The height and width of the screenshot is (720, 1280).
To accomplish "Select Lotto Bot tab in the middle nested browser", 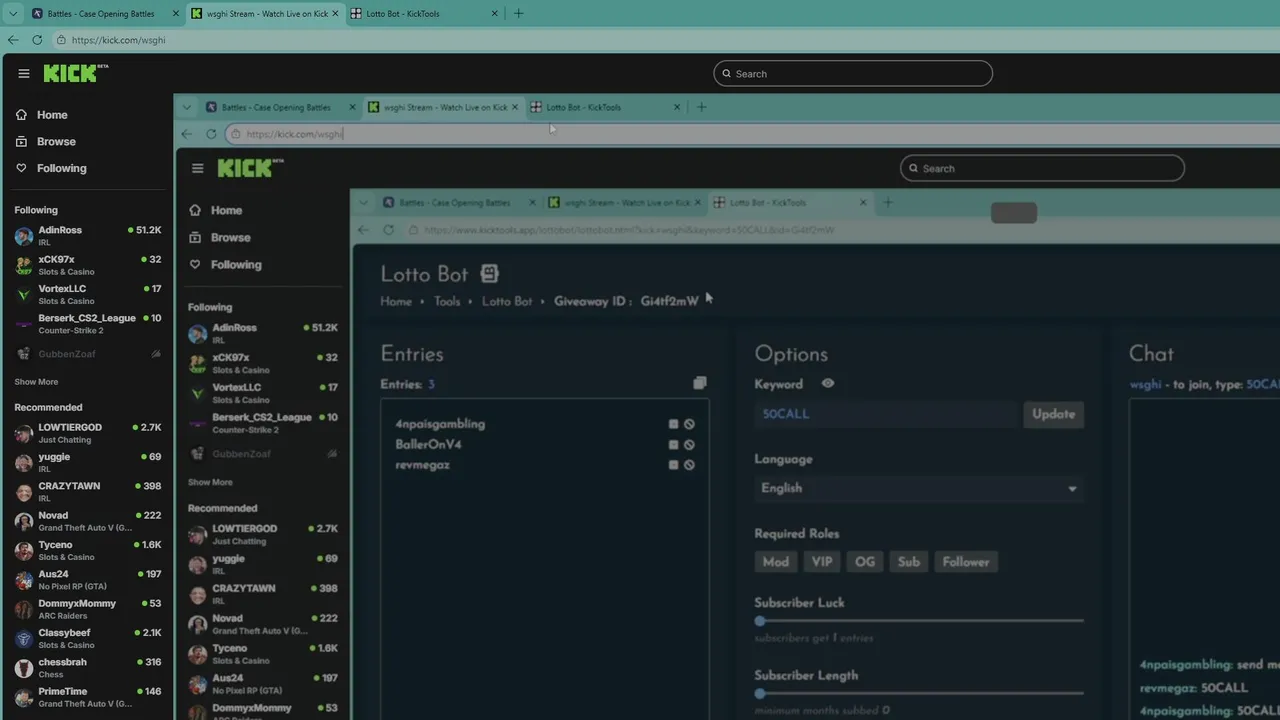I will click(x=606, y=107).
